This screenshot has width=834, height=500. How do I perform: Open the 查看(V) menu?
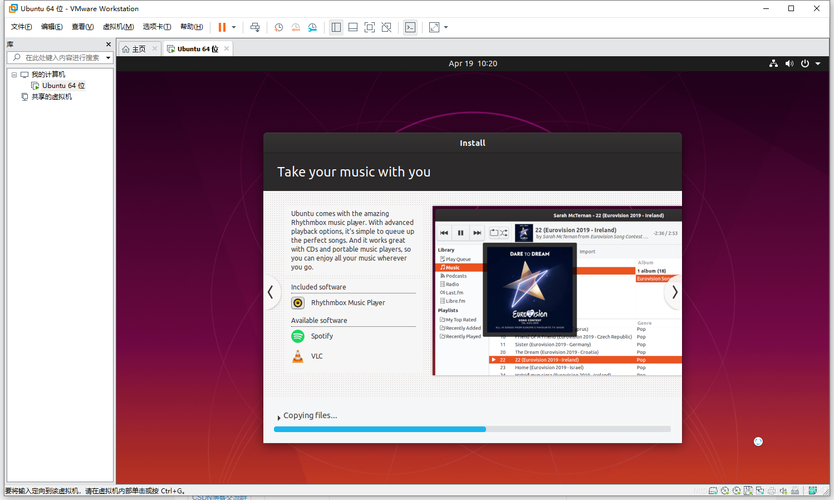pos(82,27)
